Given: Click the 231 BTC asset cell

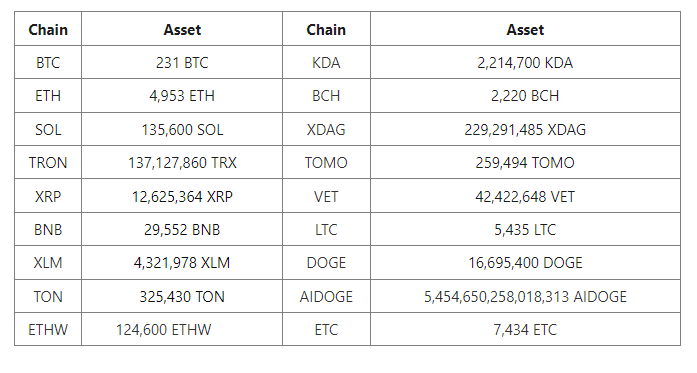Looking at the screenshot, I should [182, 62].
